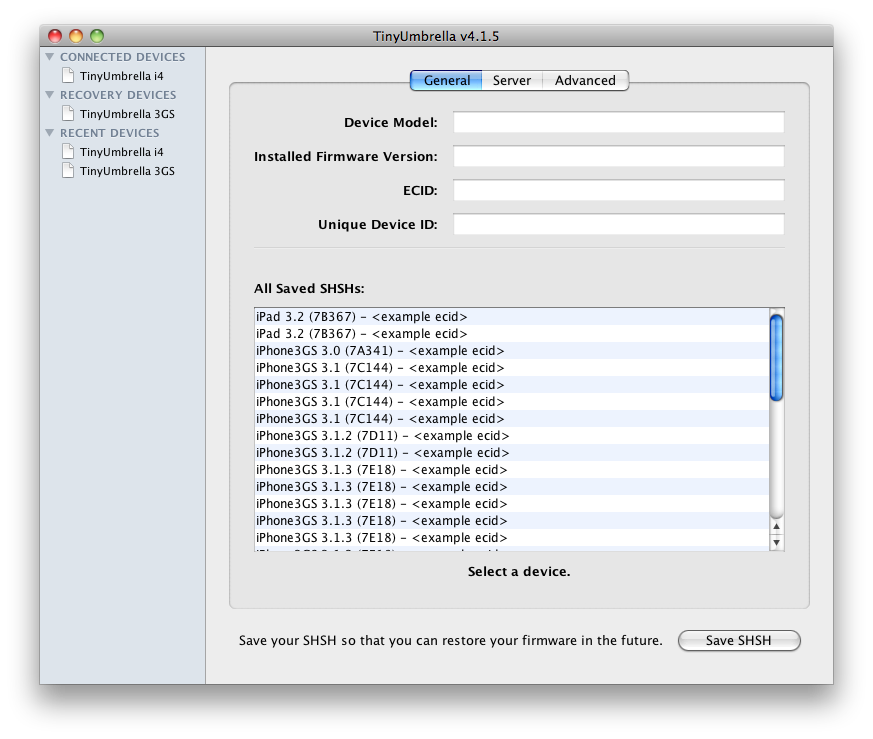Click the TinyUmbrella i4 icon under Connected Devices
This screenshot has height=739, width=873.
(68, 76)
